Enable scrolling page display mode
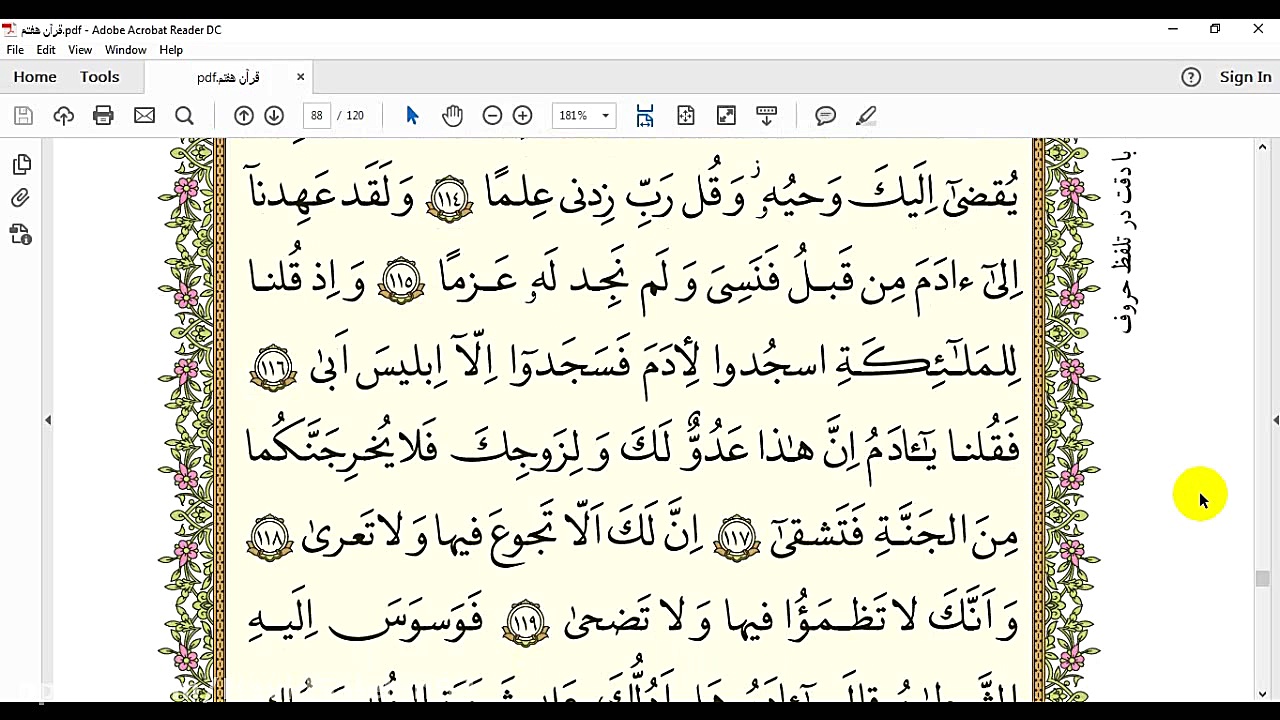This screenshot has width=1280, height=720. tap(645, 115)
